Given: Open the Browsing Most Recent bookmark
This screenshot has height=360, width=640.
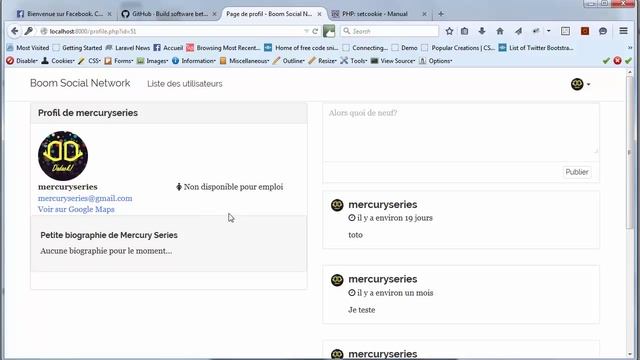Looking at the screenshot, I should pos(223,48).
